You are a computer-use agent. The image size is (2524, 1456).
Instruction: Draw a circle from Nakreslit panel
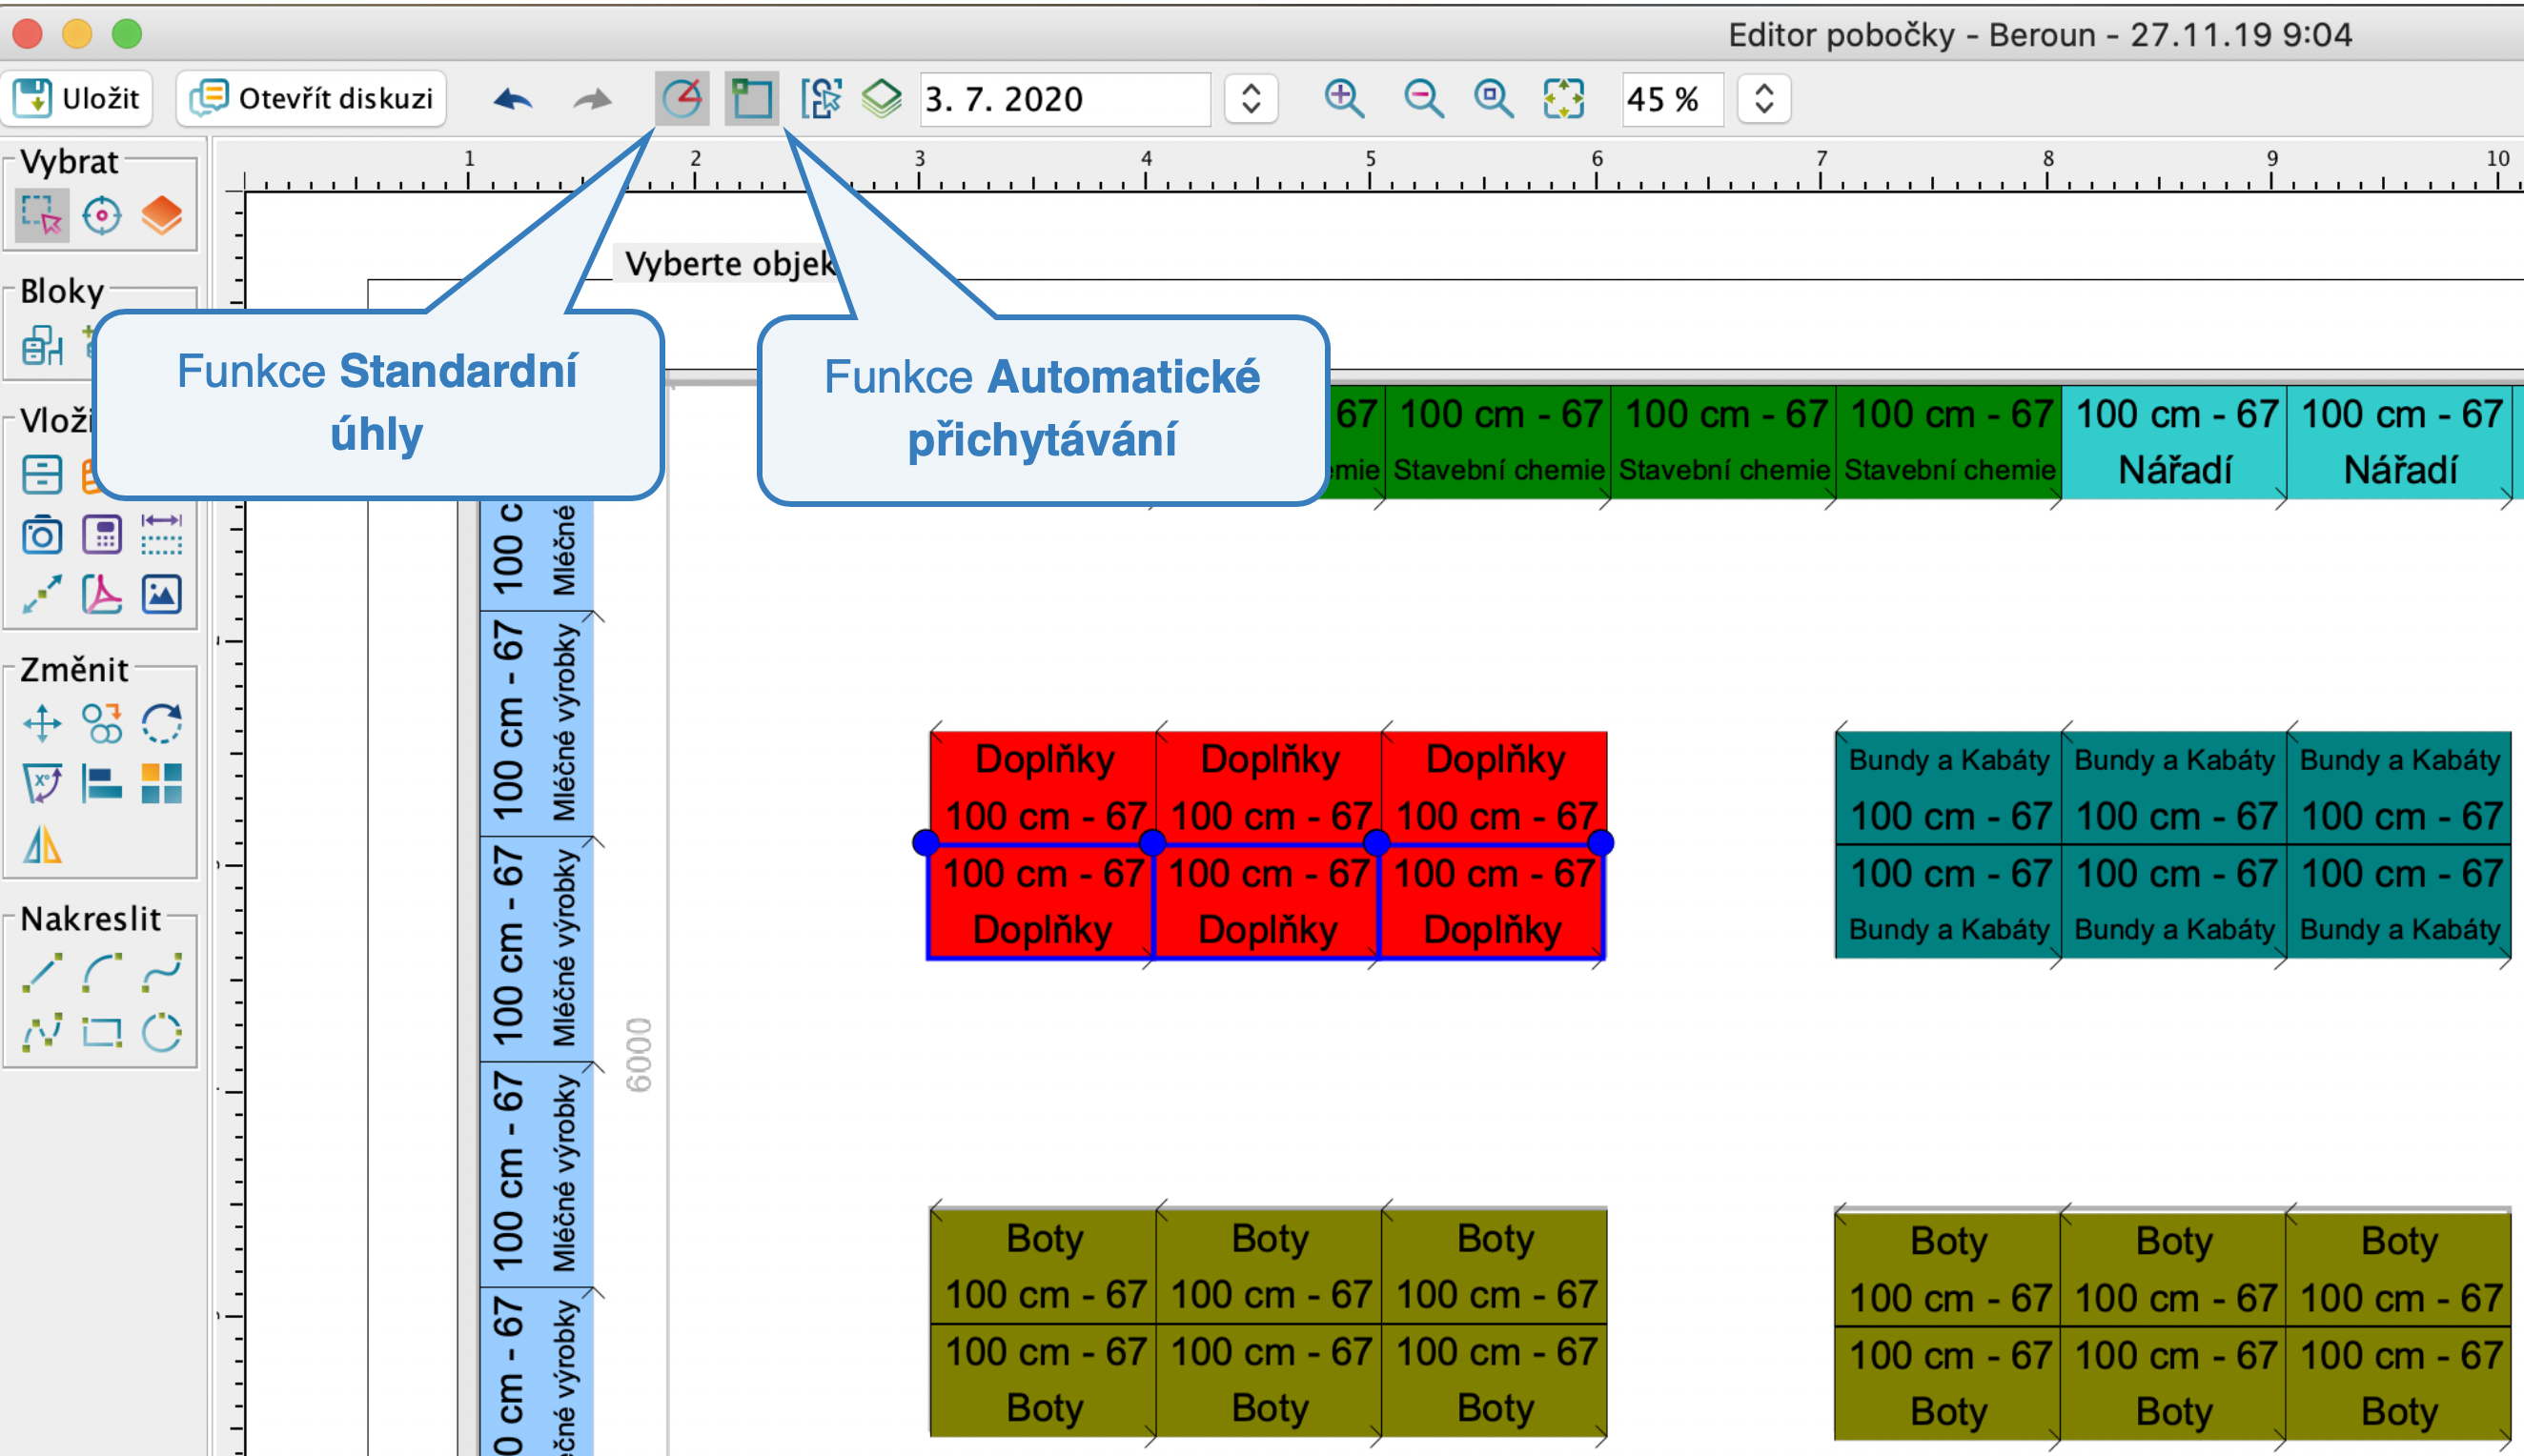tap(161, 1032)
